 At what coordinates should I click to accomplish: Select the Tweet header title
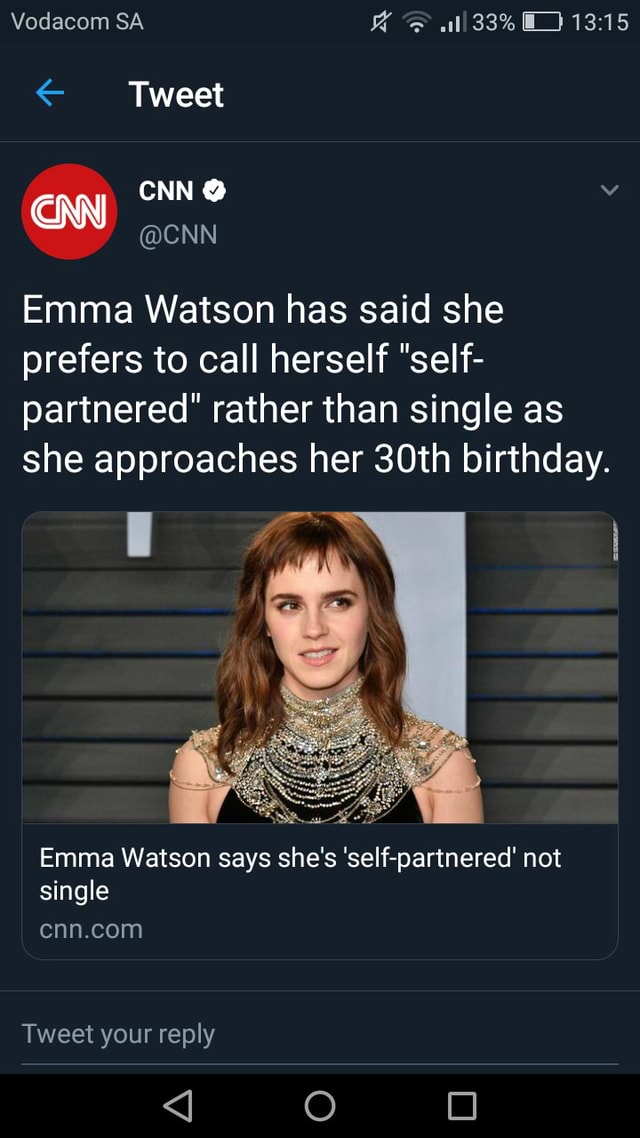176,94
